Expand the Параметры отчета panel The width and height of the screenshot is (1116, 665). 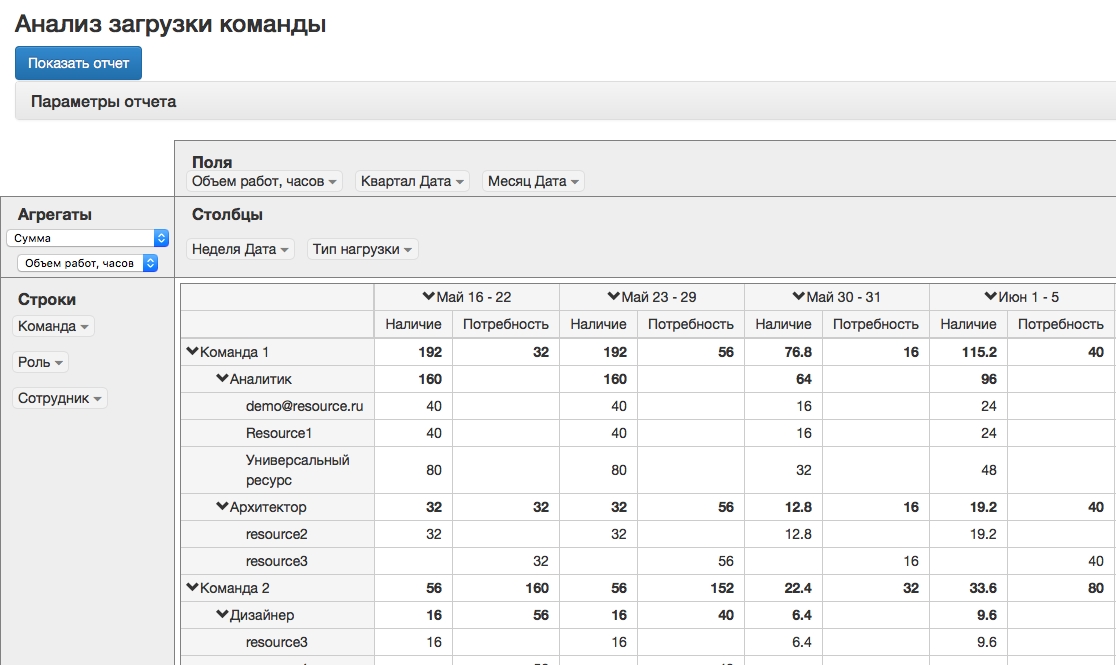pos(104,102)
